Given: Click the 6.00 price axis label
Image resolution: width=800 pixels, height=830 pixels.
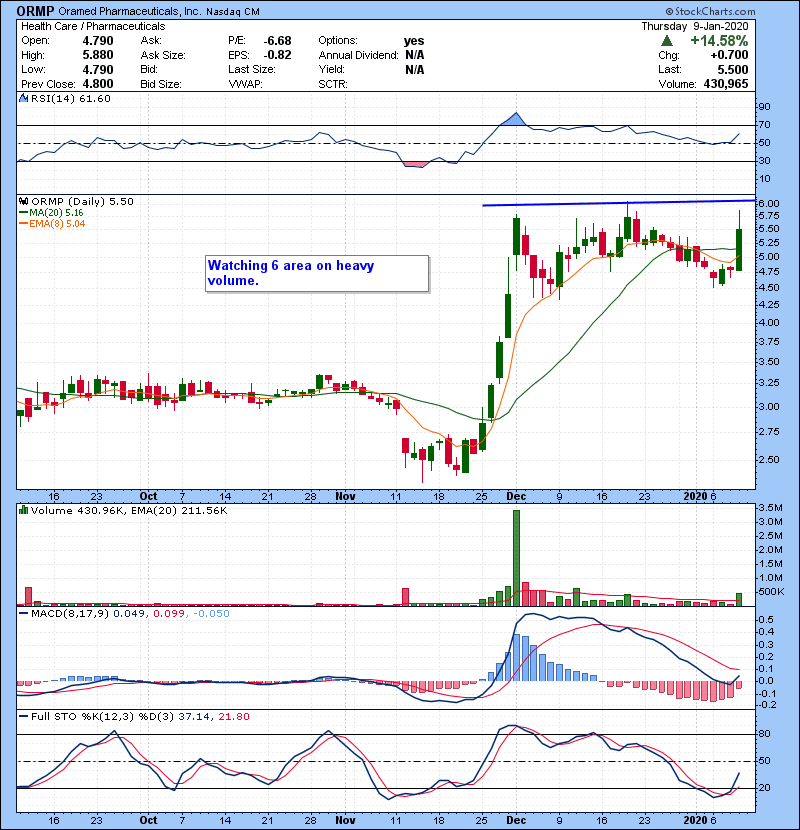Looking at the screenshot, I should tap(768, 203).
